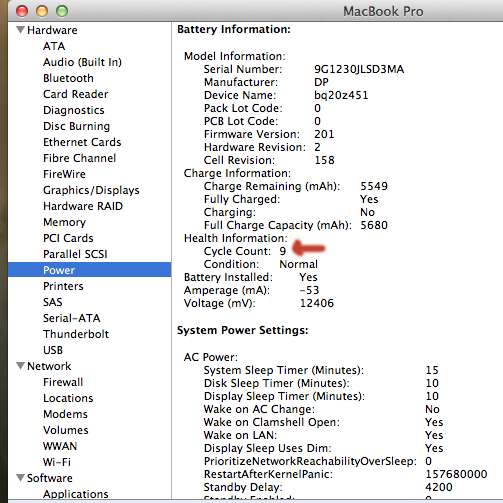
Task: Collapse the Software section triangle
Action: 20,478
